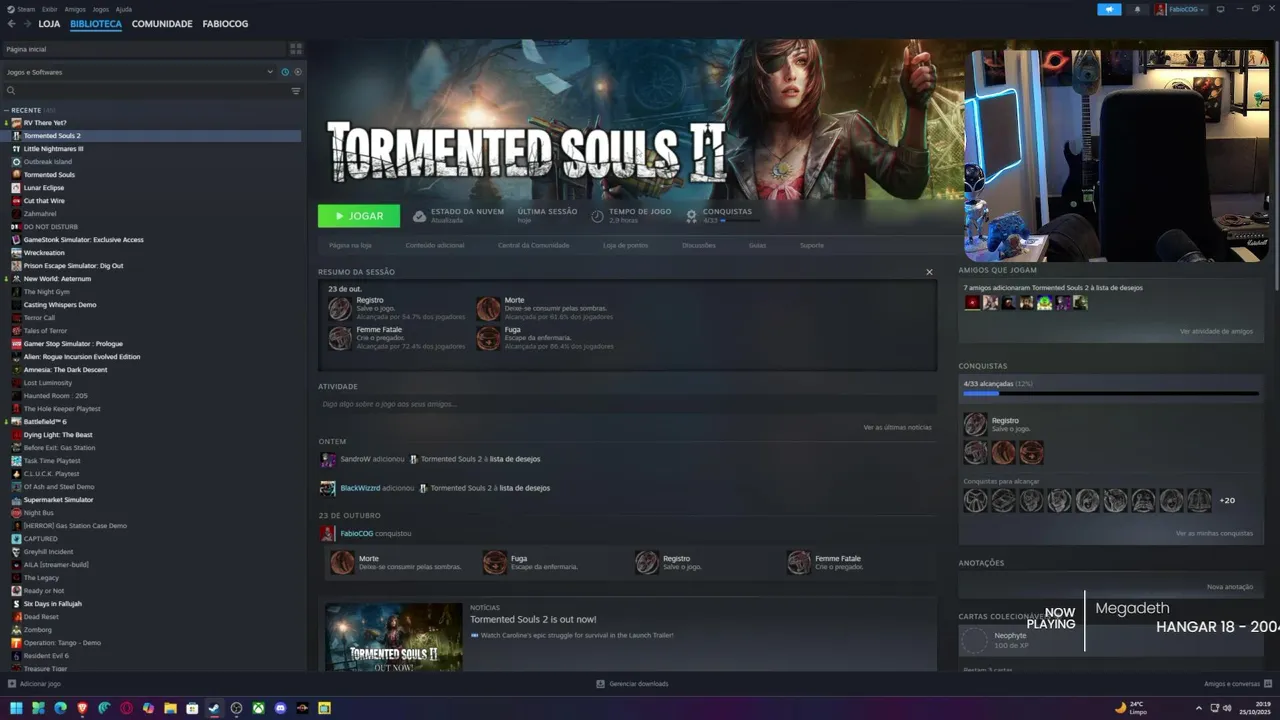Screen dimensions: 1280x720
Task: Click the Femme Fatale icon in session summary
Action: (x=340, y=338)
